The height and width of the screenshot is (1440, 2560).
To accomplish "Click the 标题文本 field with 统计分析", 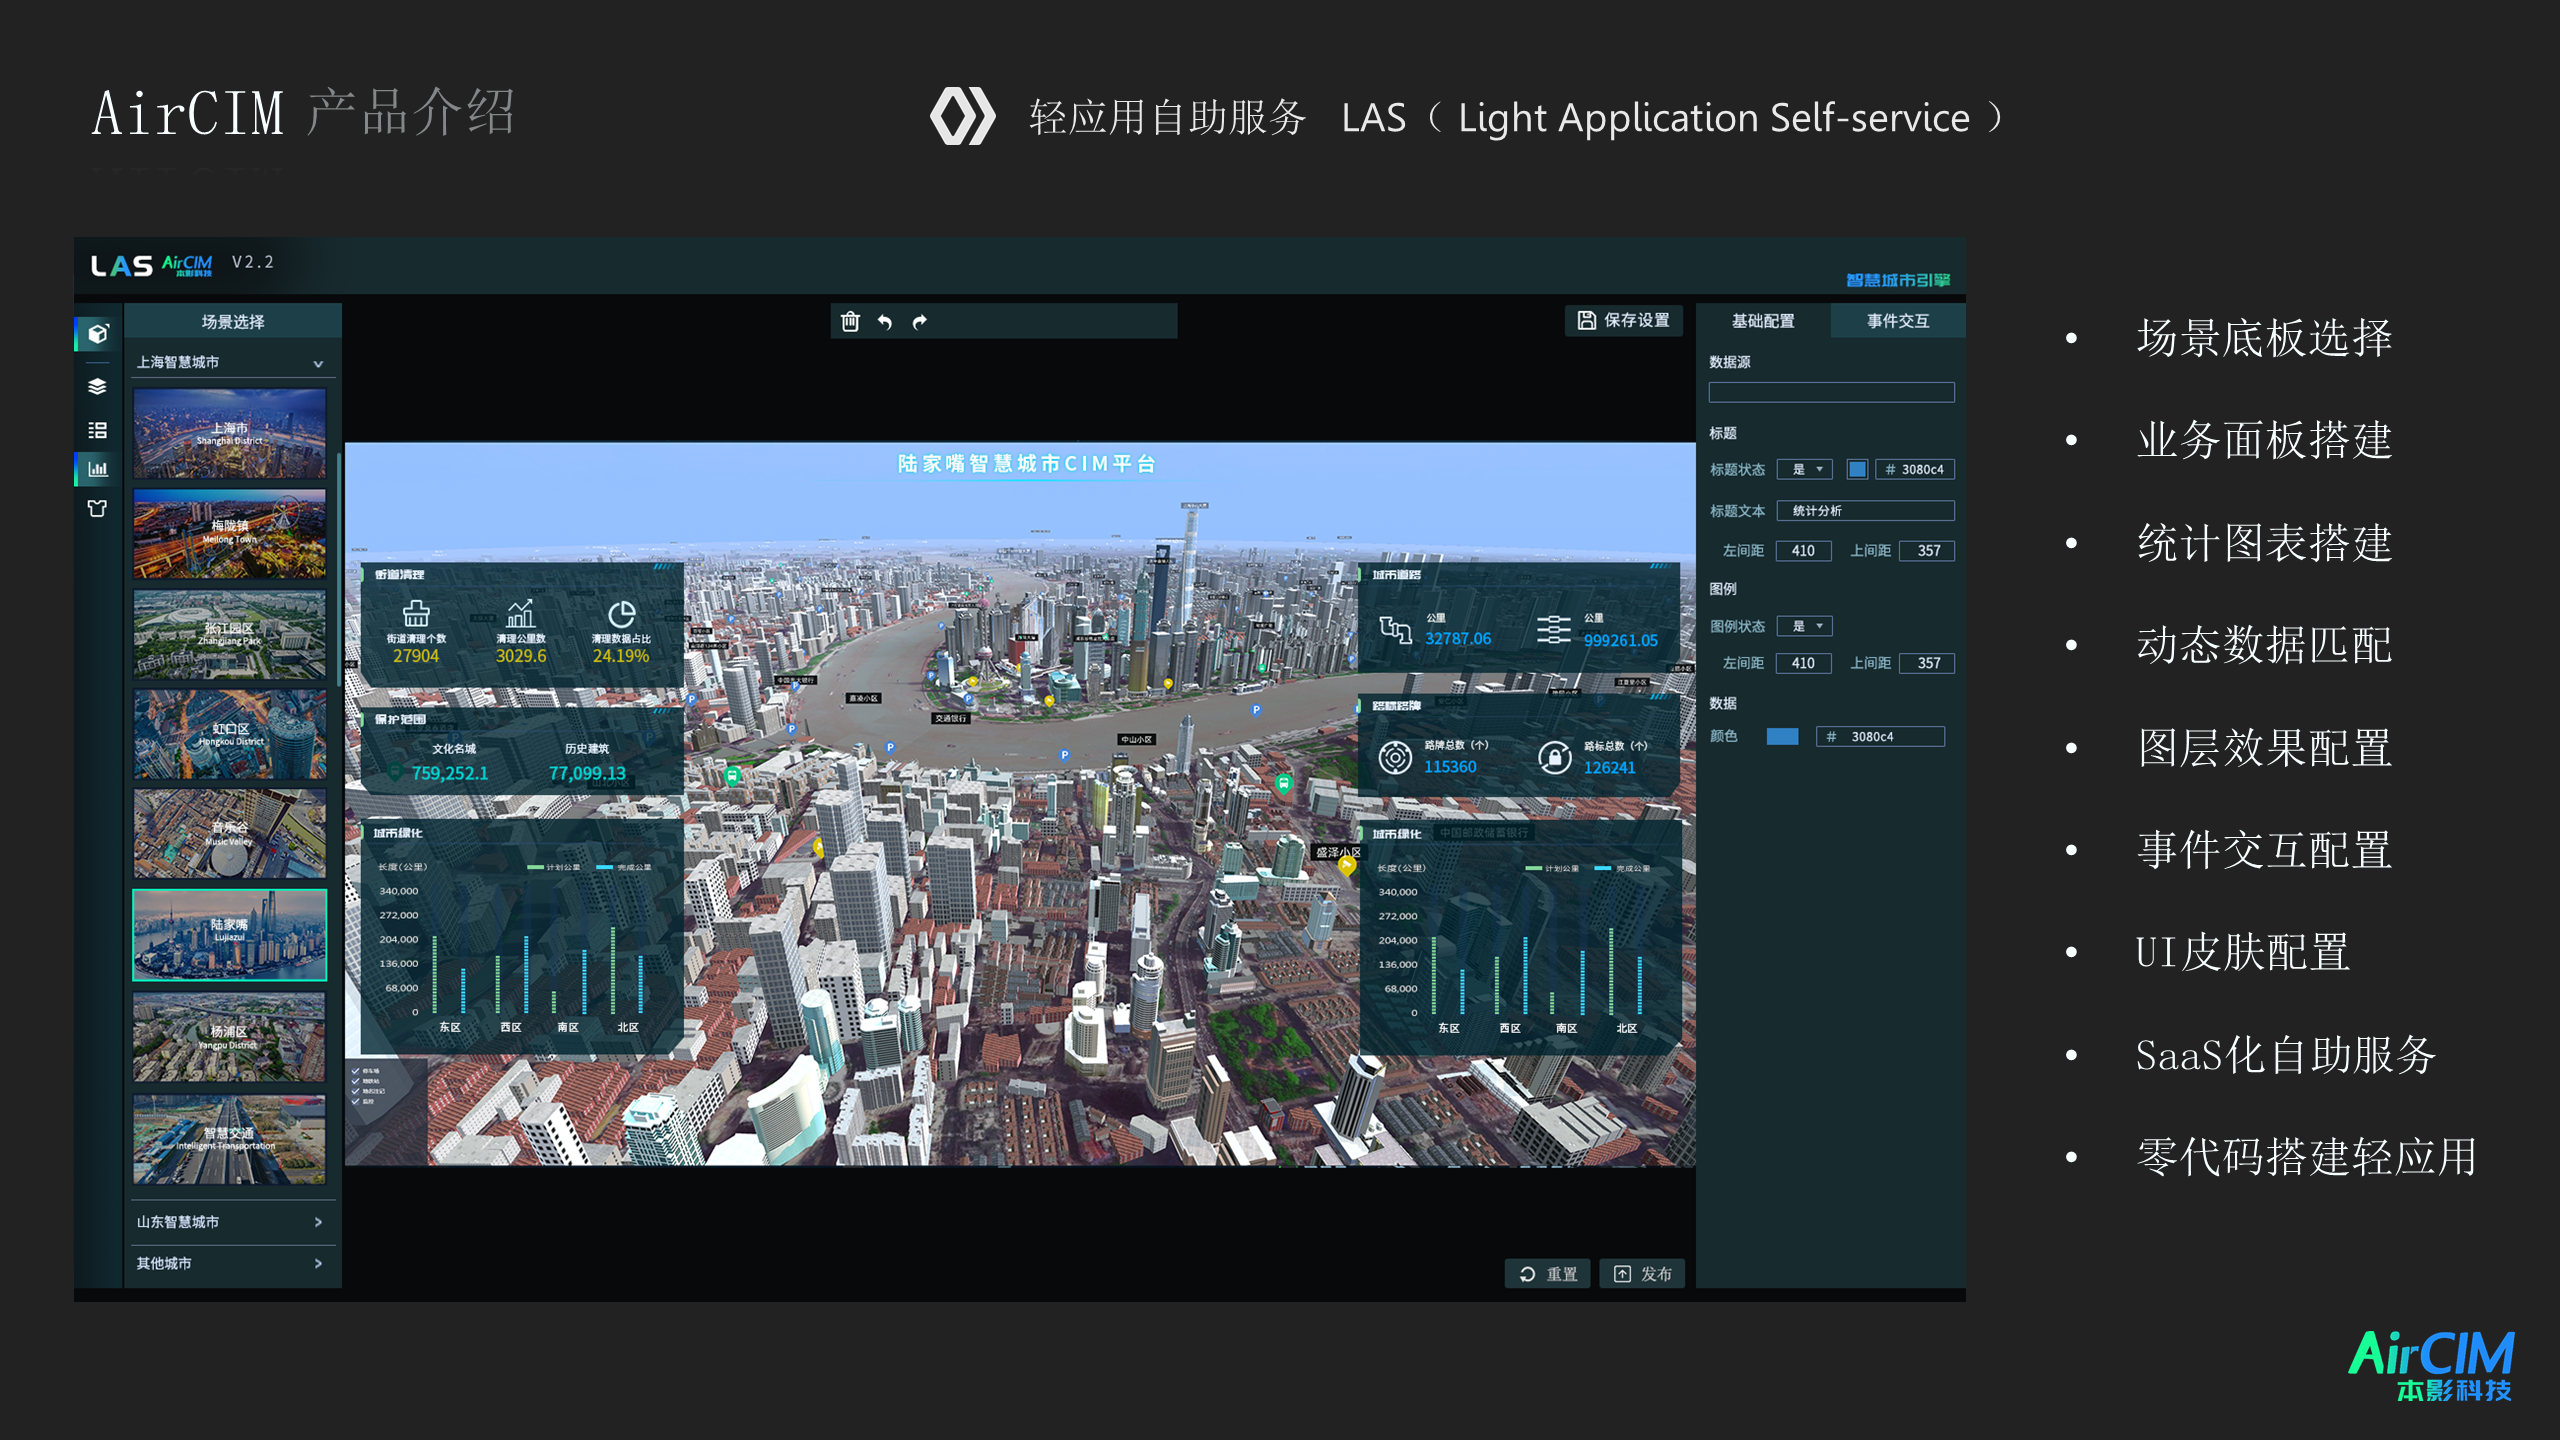I will 1865,511.
